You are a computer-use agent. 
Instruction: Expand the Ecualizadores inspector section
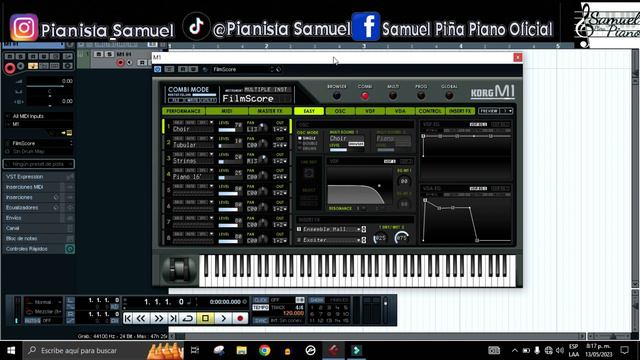point(38,207)
